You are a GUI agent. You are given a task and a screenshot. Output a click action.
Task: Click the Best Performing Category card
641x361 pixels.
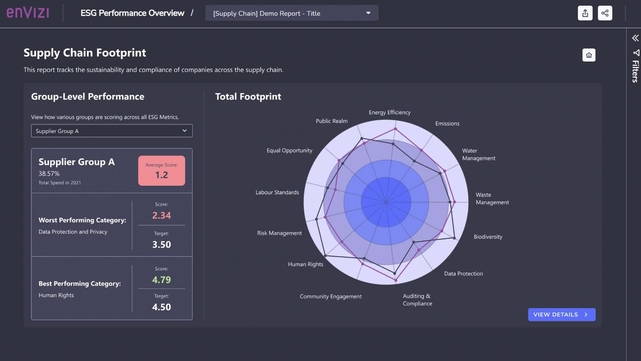[x=112, y=288]
